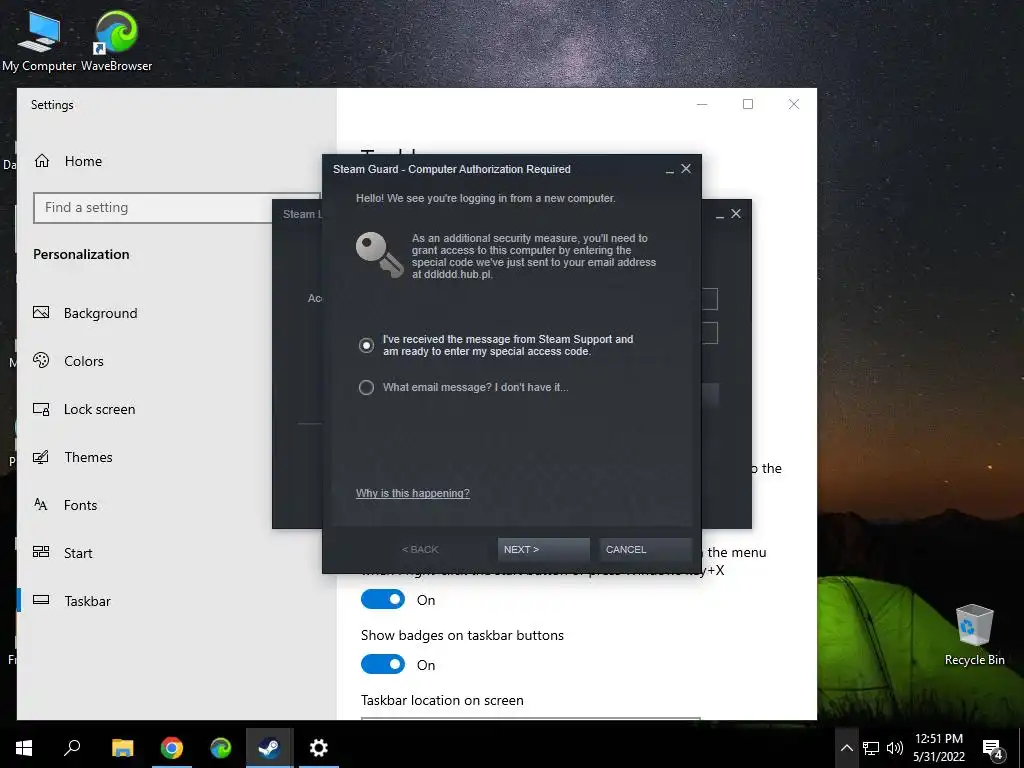The height and width of the screenshot is (768, 1024).
Task: Switch to Steam in taskbar
Action: tap(269, 748)
